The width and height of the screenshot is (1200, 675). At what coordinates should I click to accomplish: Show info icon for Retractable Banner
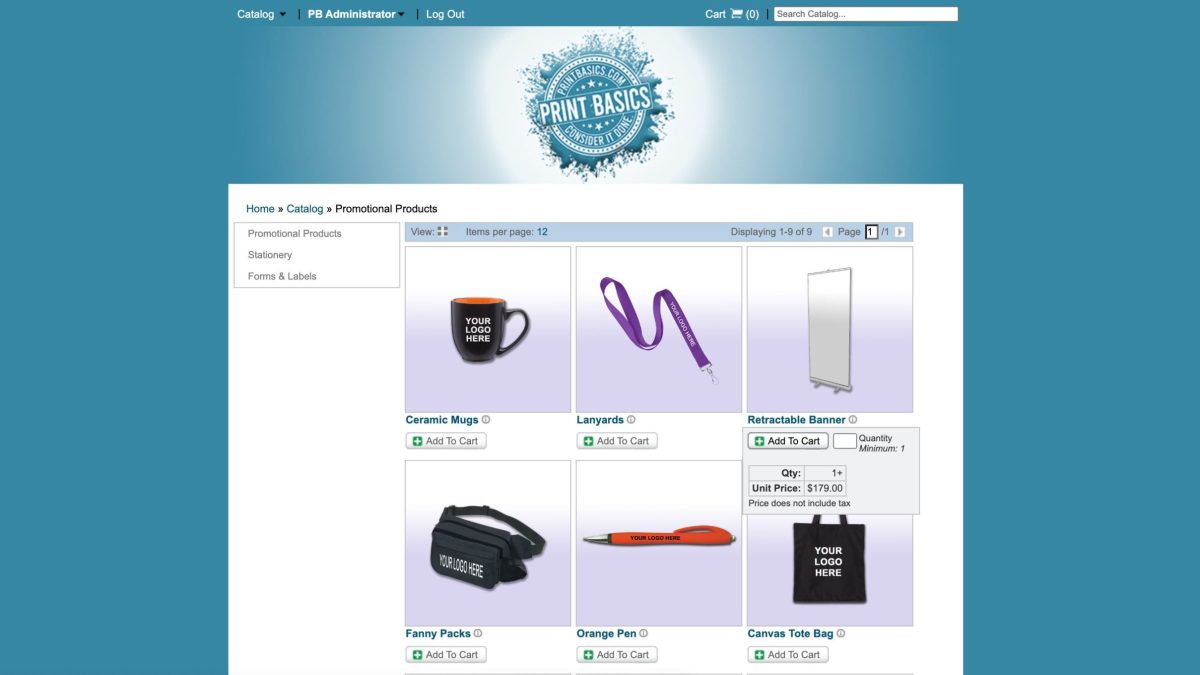853,420
